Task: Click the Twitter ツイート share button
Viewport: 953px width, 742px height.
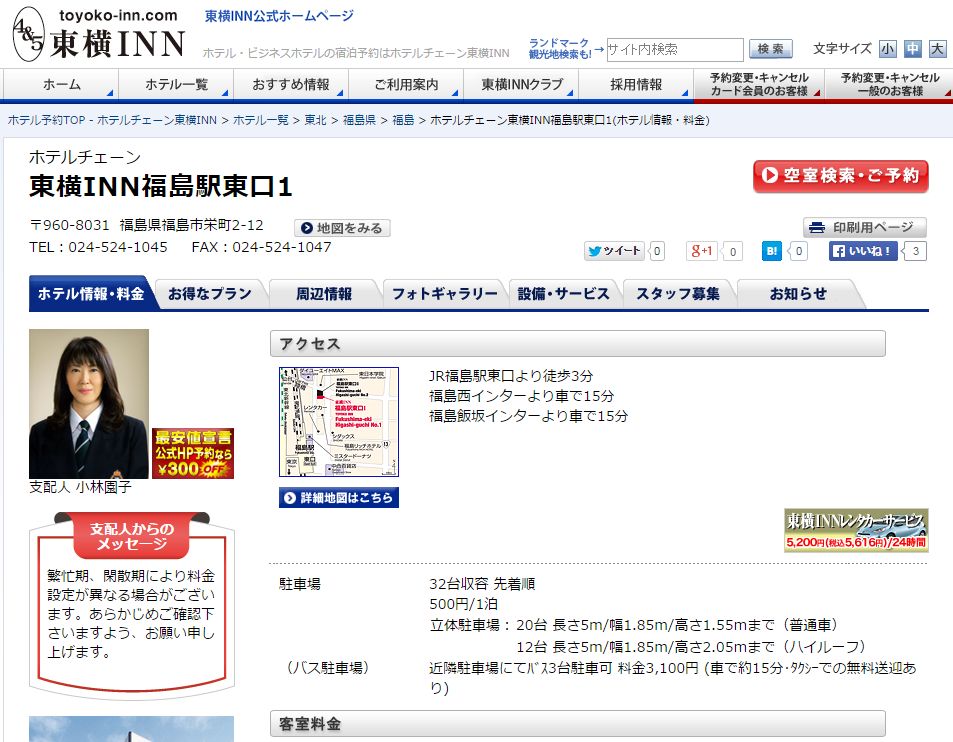Action: click(614, 251)
